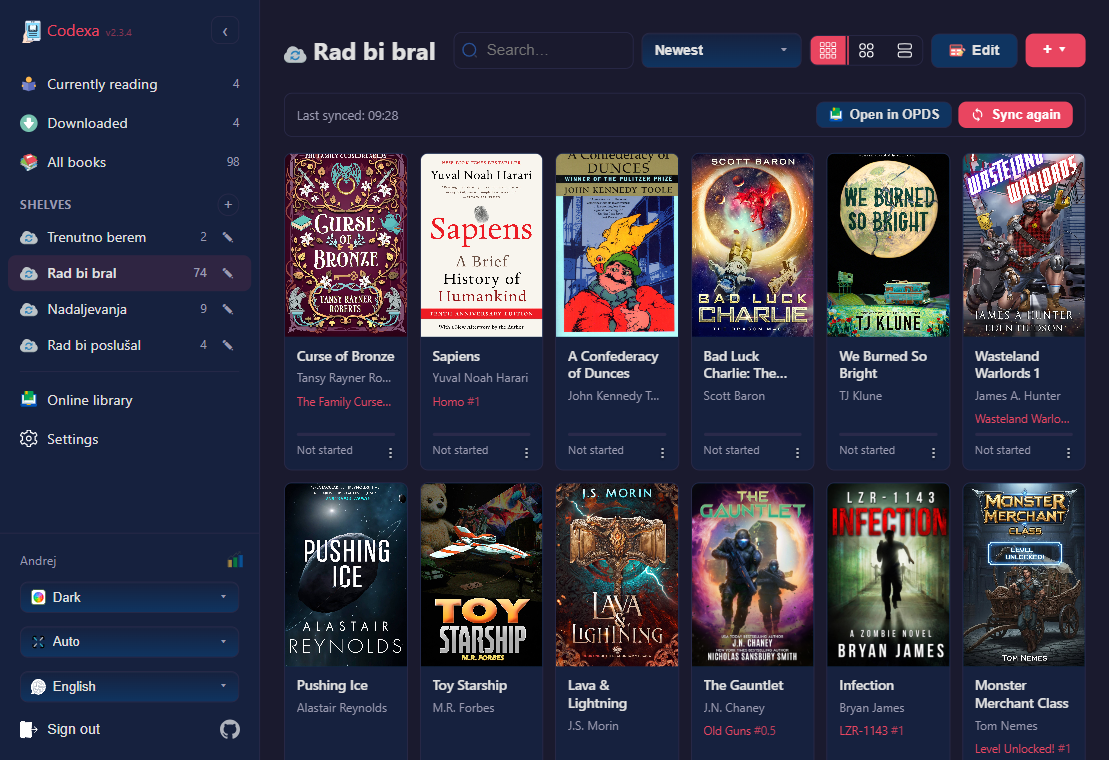
Task: Click the Sapiens progress bar
Action: [481, 434]
